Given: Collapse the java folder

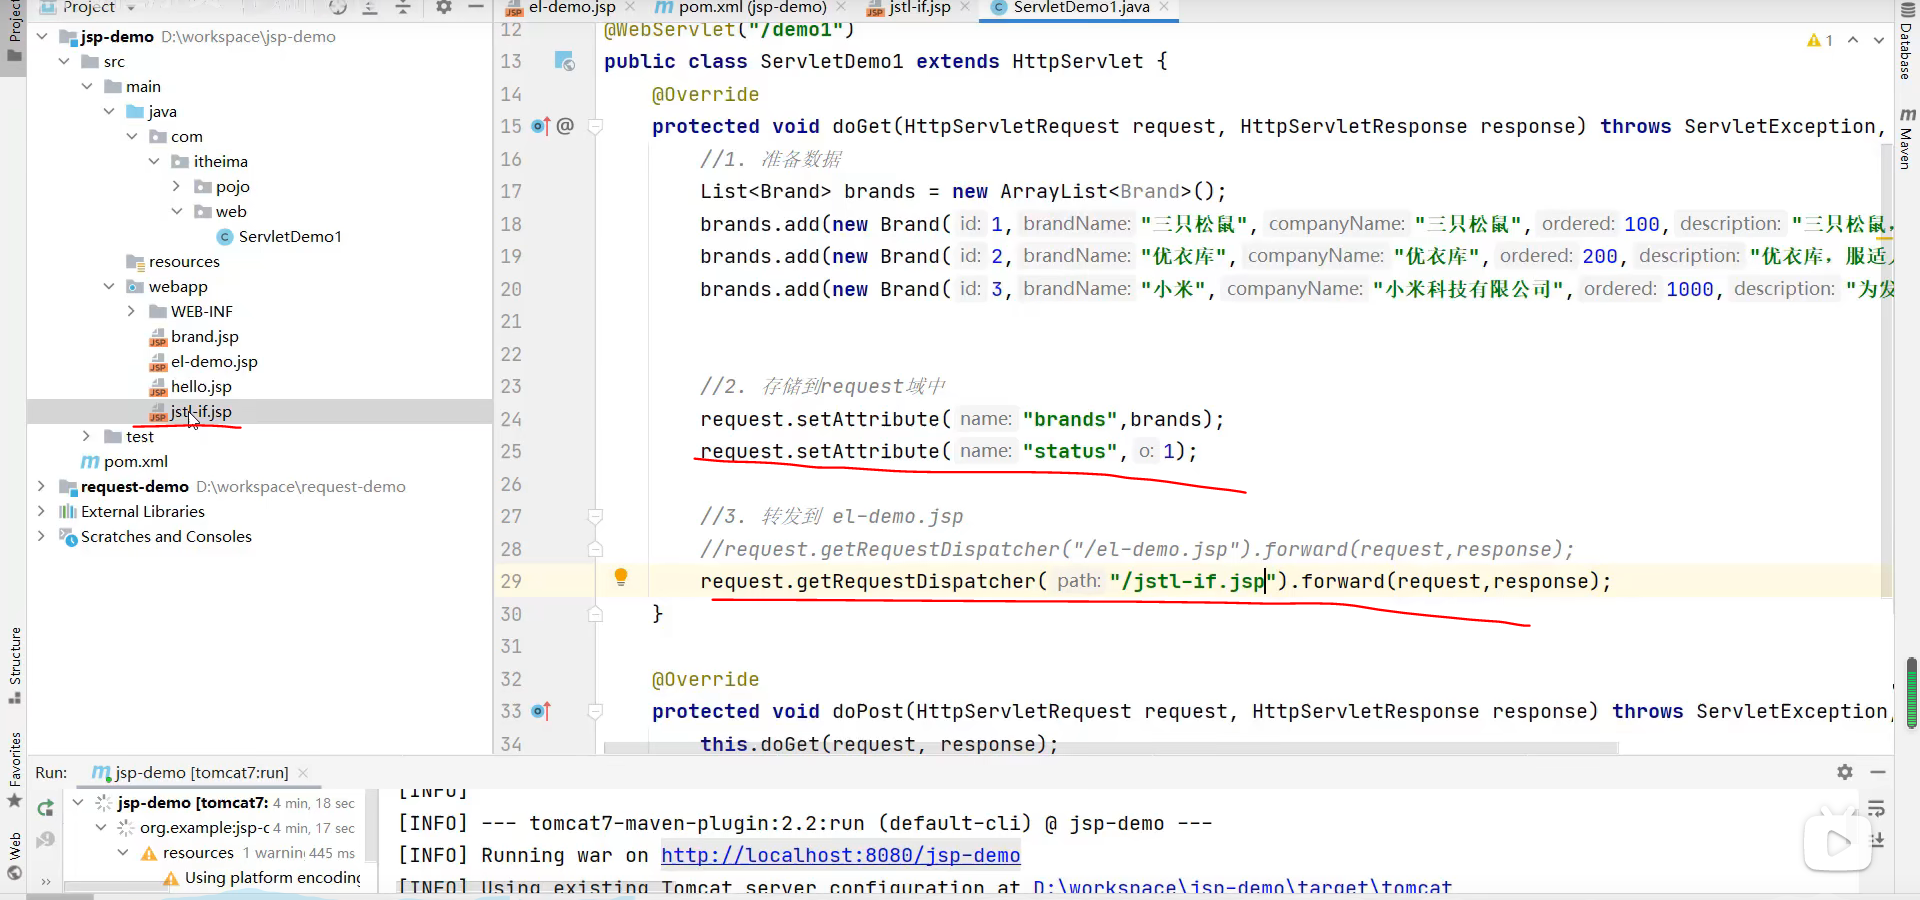Looking at the screenshot, I should click(x=109, y=111).
